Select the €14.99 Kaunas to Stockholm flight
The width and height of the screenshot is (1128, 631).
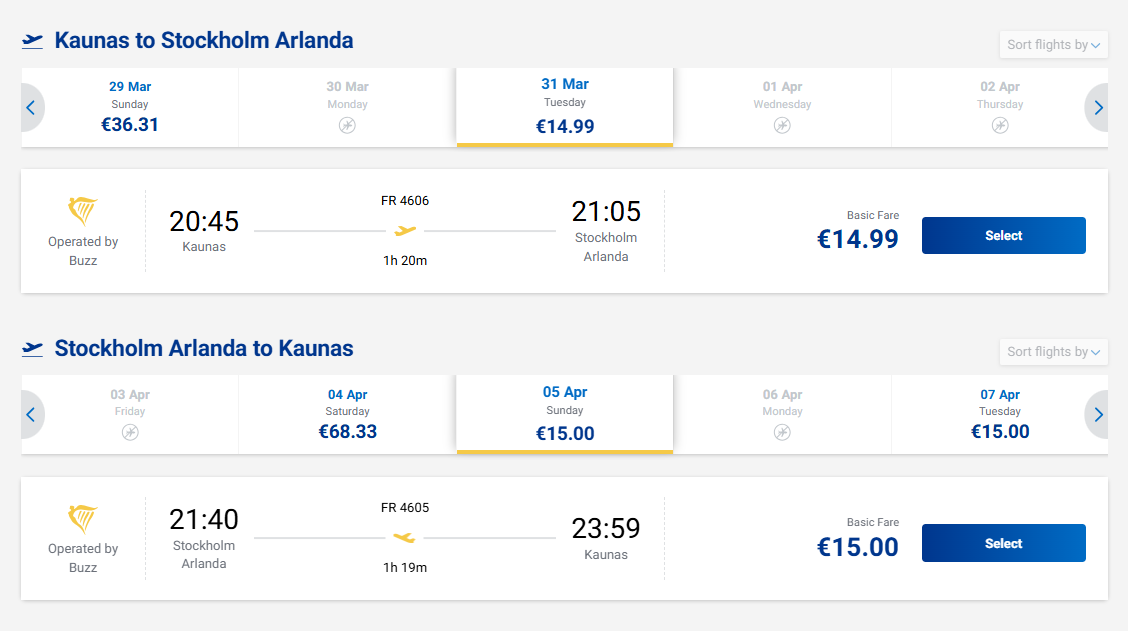[x=1003, y=236]
